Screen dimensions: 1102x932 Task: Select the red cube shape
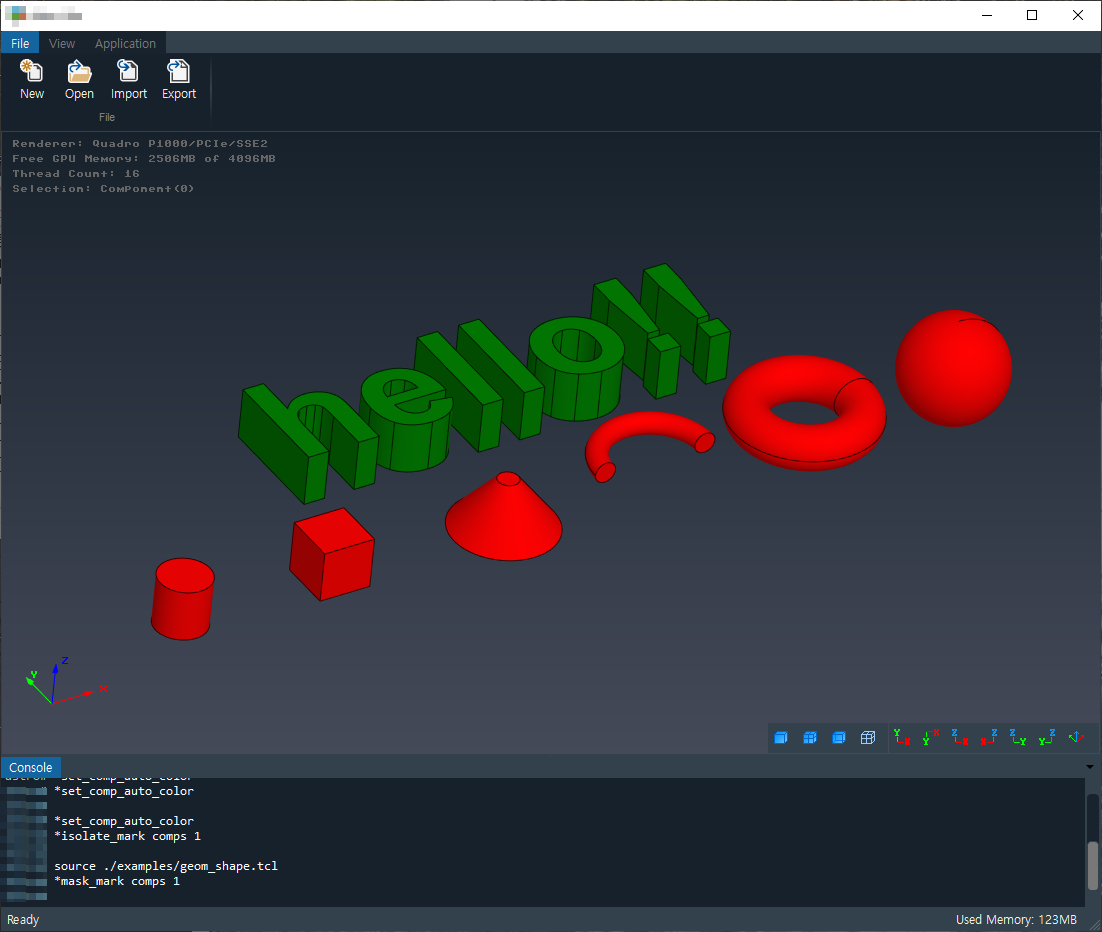coord(331,555)
